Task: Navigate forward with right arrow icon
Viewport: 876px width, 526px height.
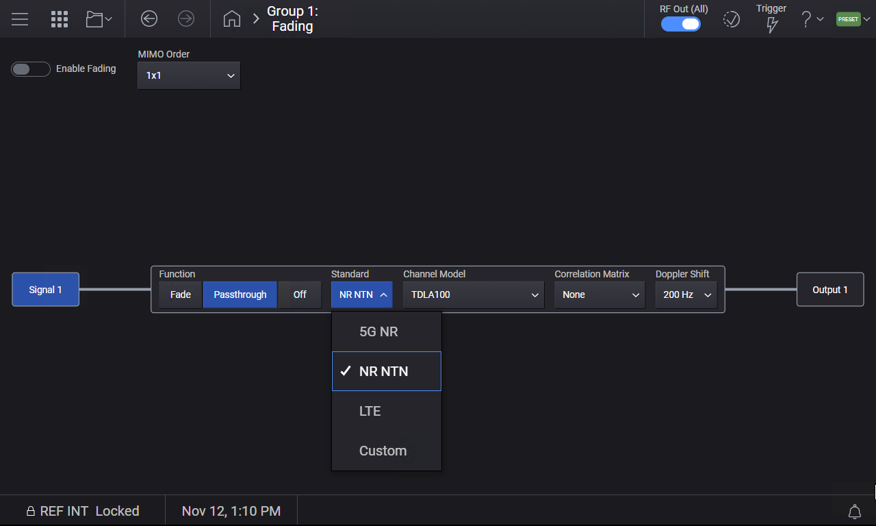Action: tap(186, 19)
